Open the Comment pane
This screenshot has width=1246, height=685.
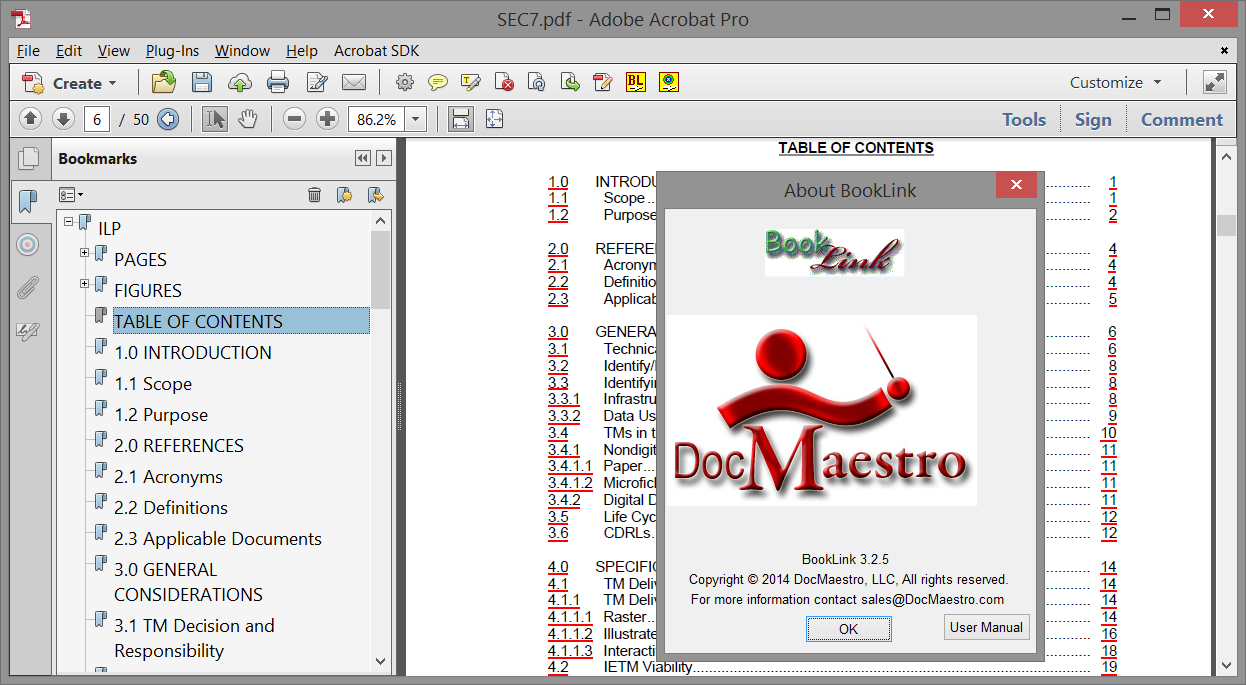coord(1182,120)
